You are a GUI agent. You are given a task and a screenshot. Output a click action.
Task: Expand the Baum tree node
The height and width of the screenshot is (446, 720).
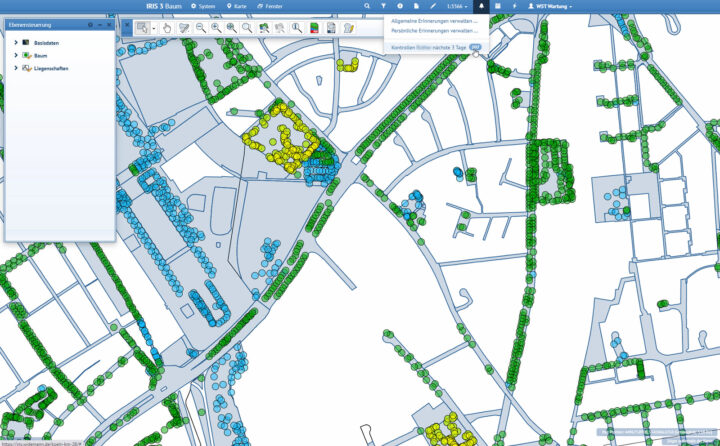(16, 55)
